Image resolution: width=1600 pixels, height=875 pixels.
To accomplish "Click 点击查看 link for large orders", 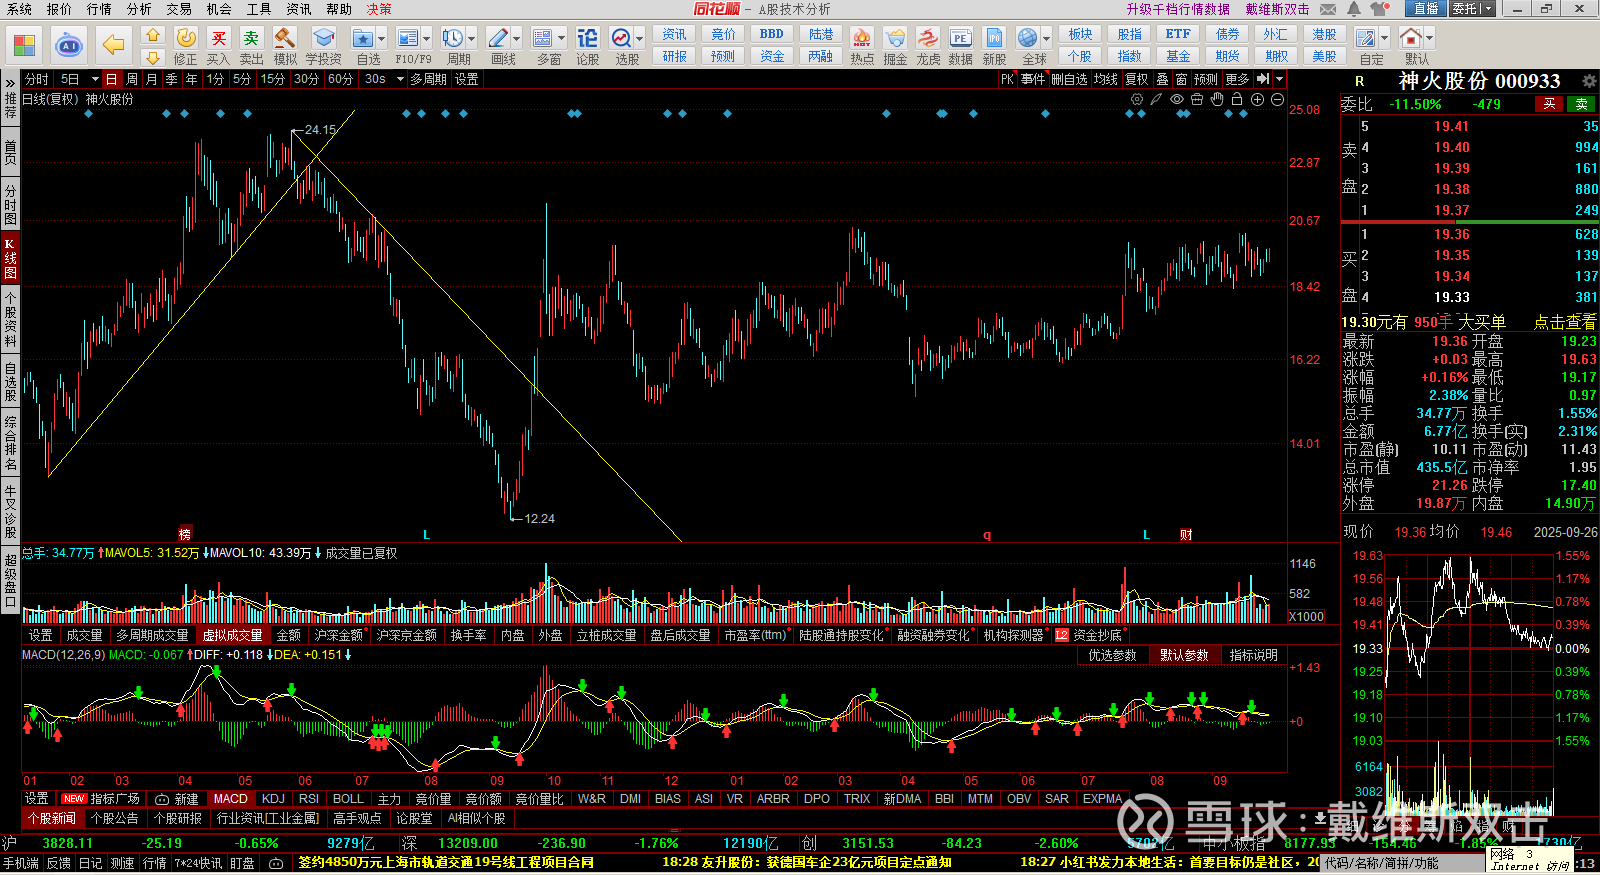I will pos(1565,322).
